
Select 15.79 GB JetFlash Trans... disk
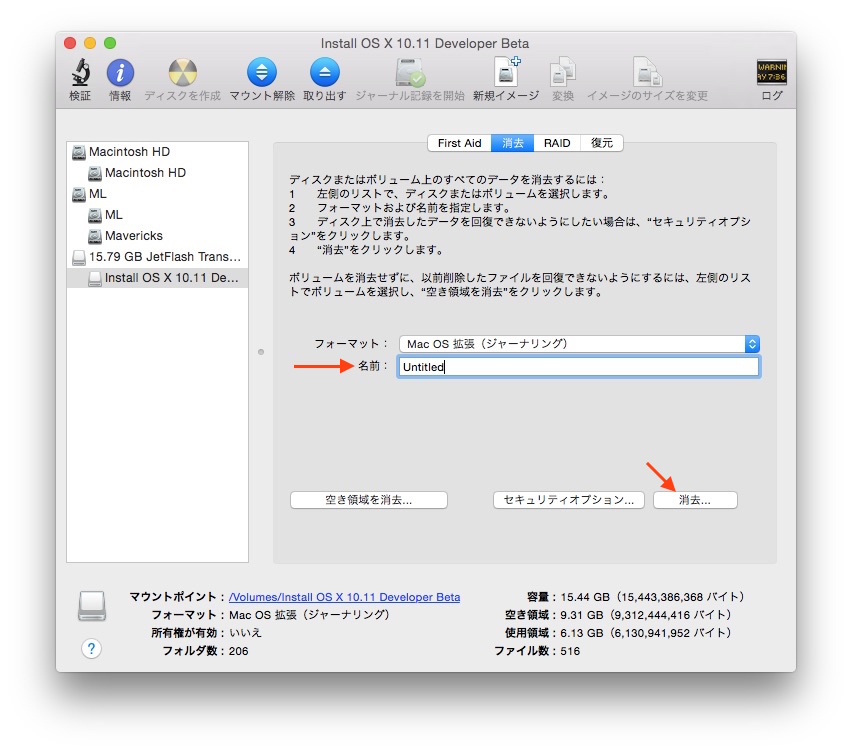point(158,257)
